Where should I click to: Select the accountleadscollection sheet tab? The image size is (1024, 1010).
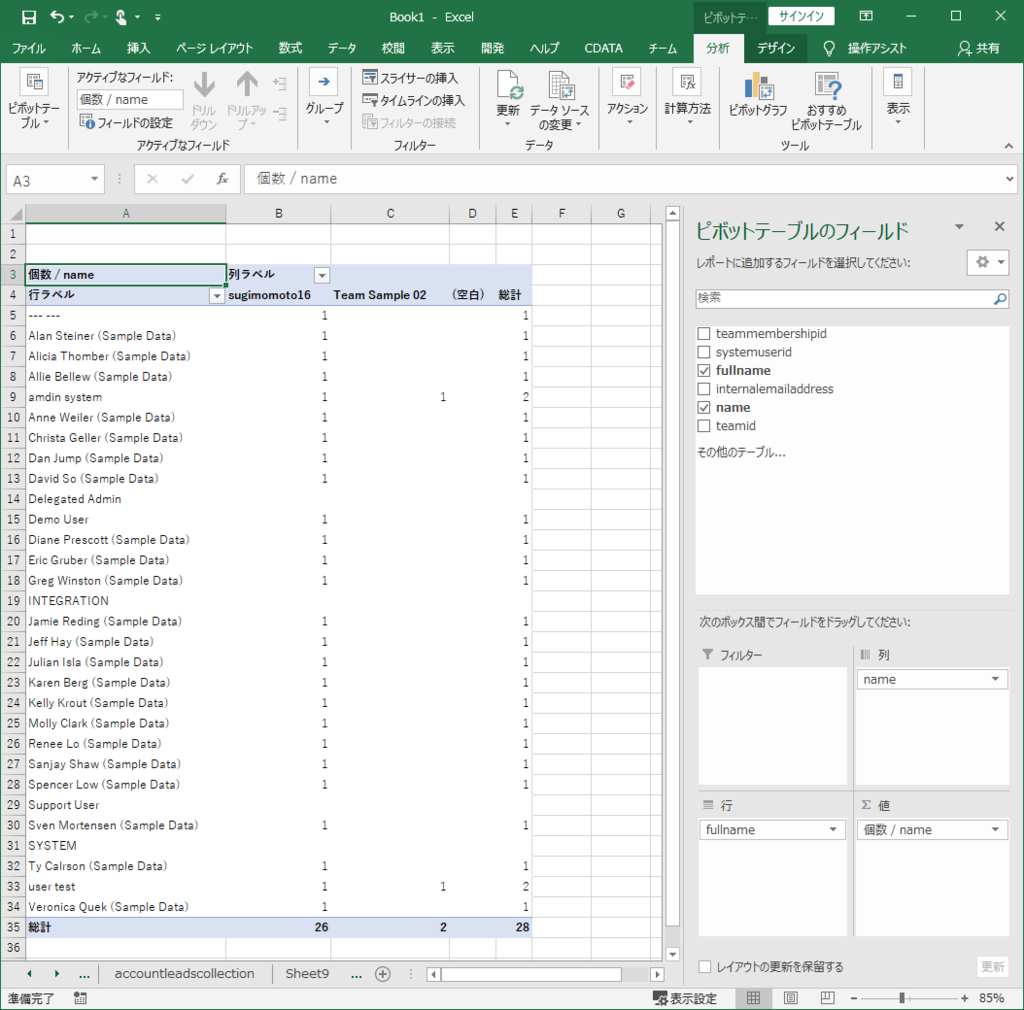(x=185, y=974)
